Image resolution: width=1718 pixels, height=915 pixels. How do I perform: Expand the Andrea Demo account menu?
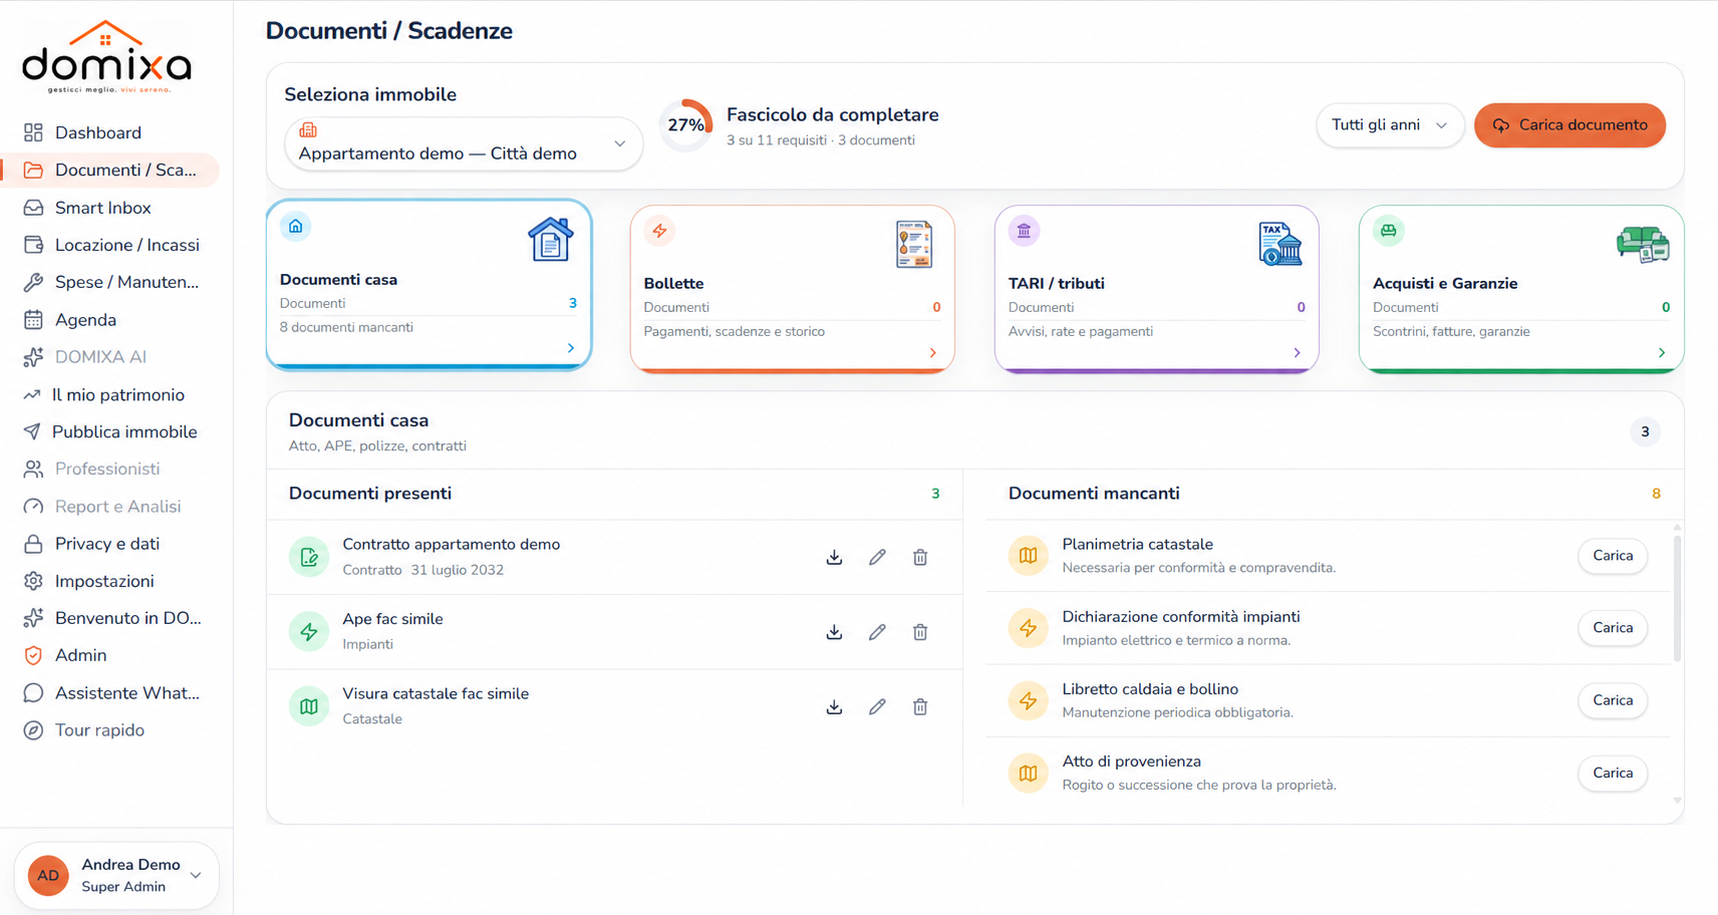tap(117, 875)
